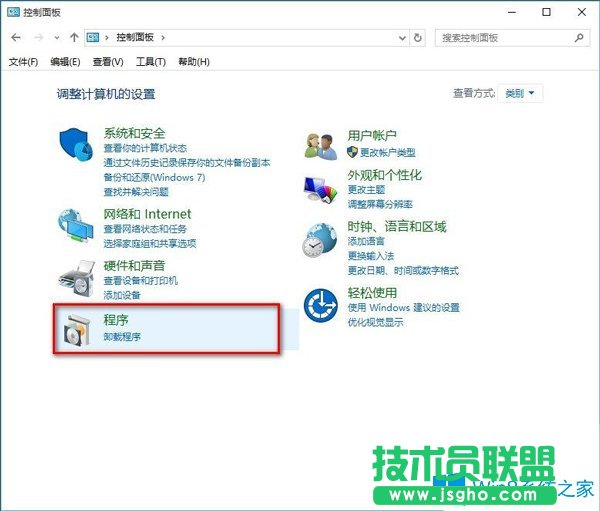The height and width of the screenshot is (511, 600).
Task: Focus the 搜索控制面板 search field
Action: tap(505, 37)
